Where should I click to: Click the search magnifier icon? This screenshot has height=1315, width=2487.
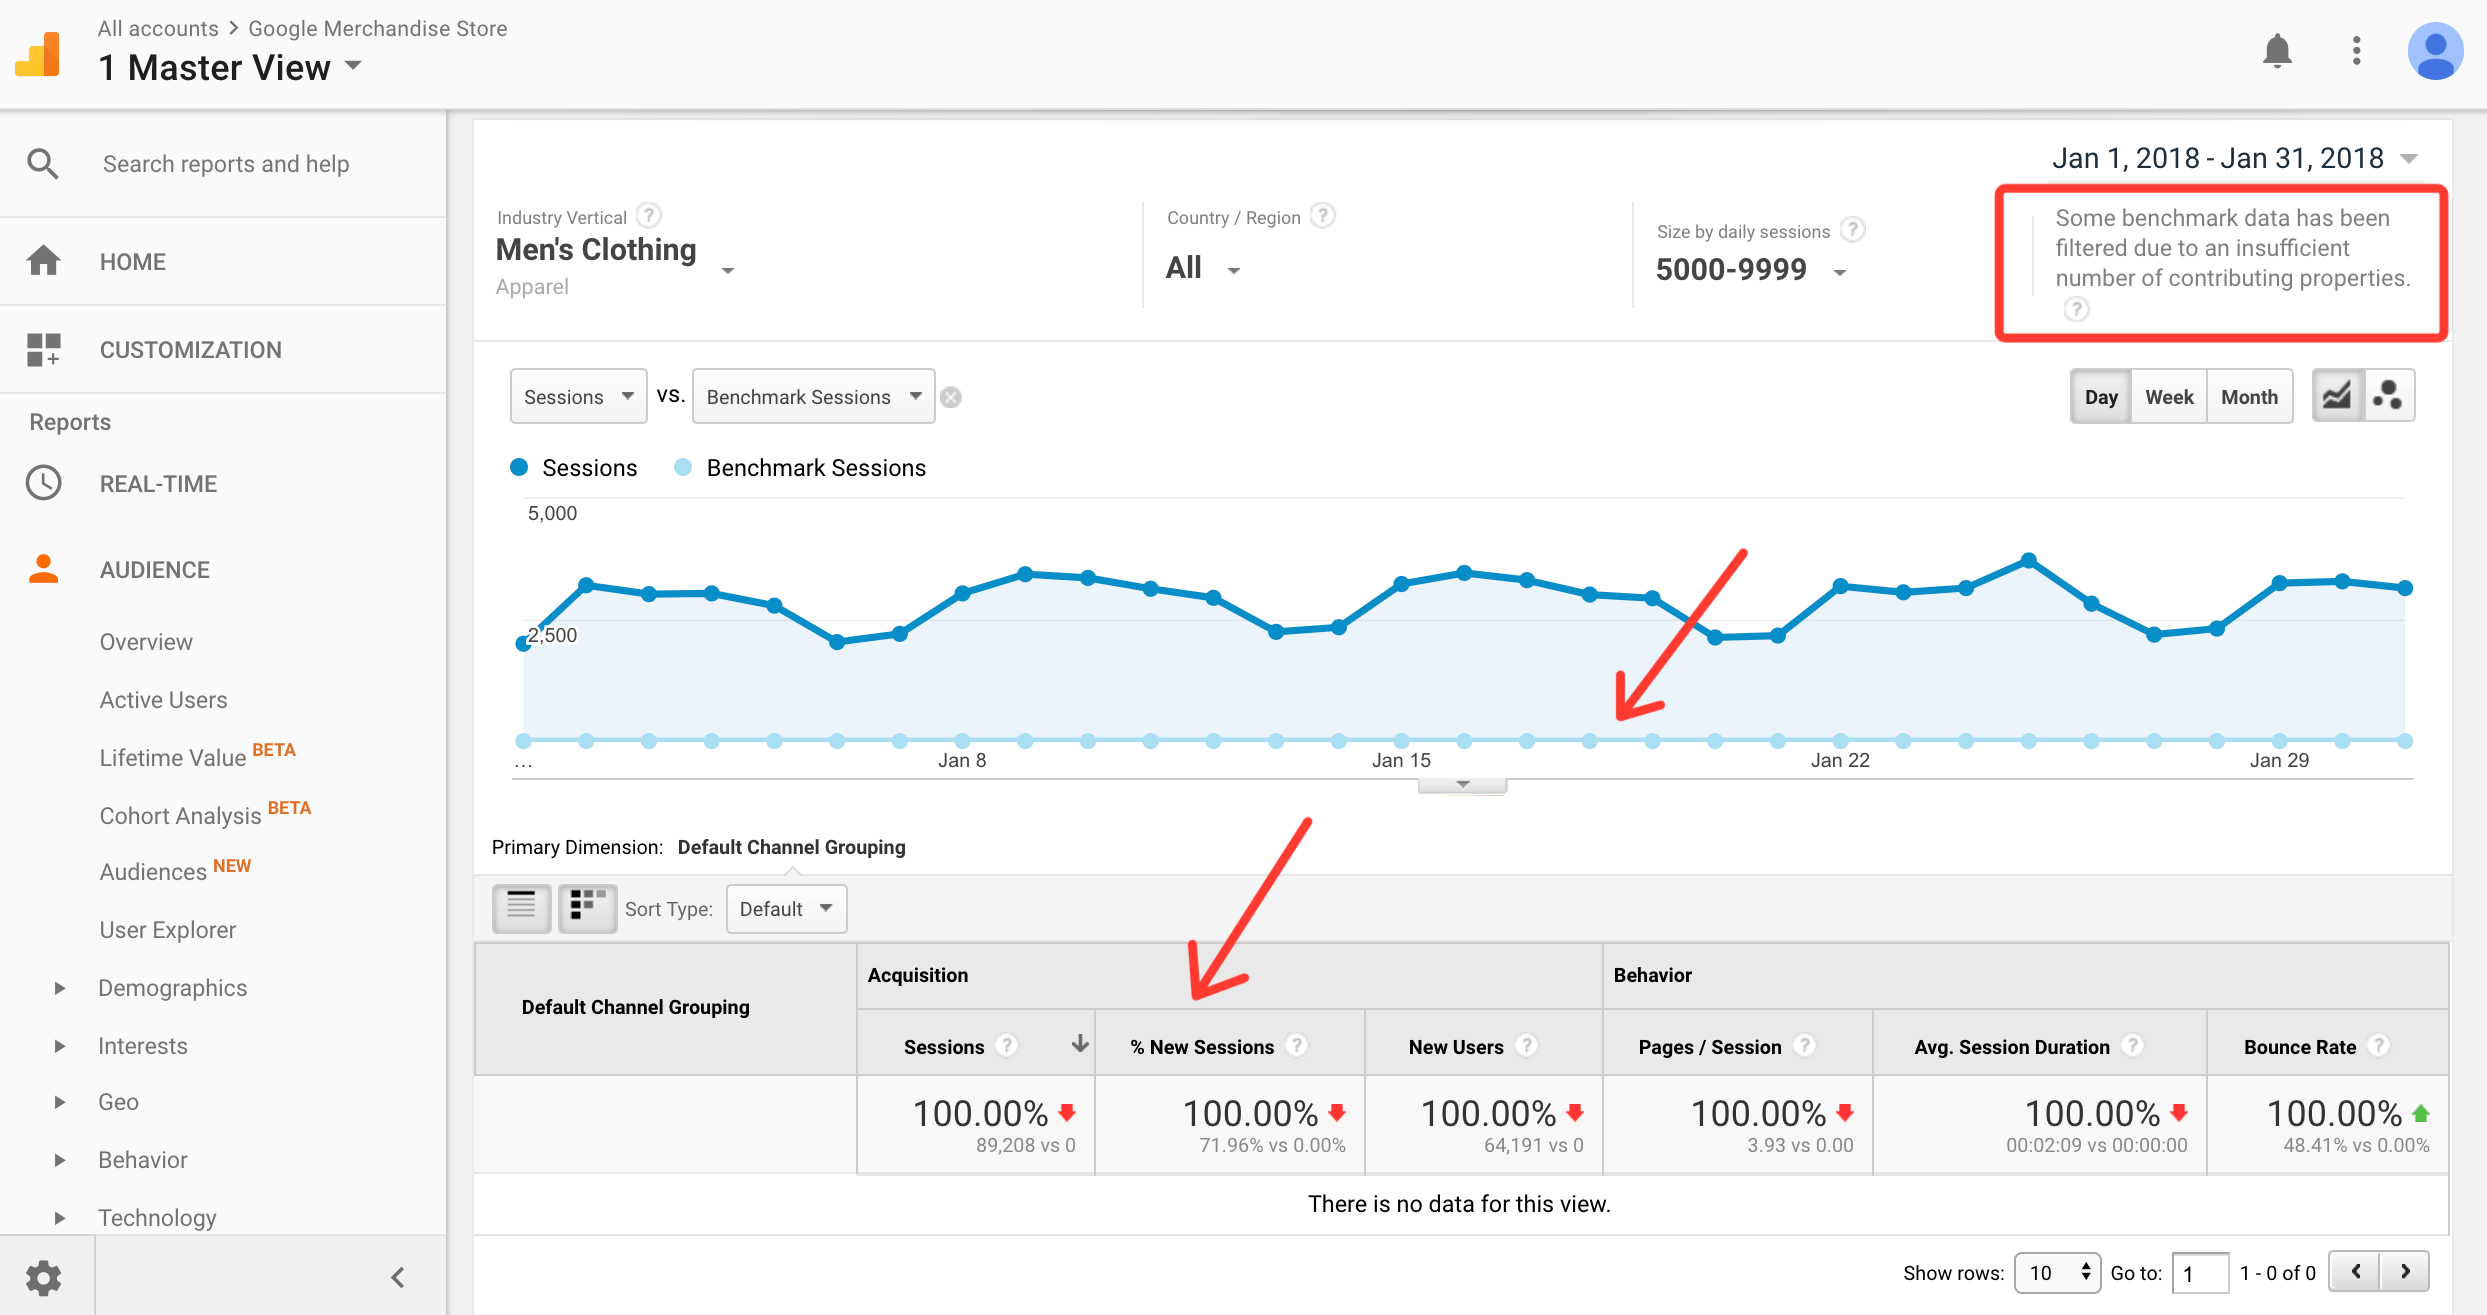pyautogui.click(x=42, y=163)
